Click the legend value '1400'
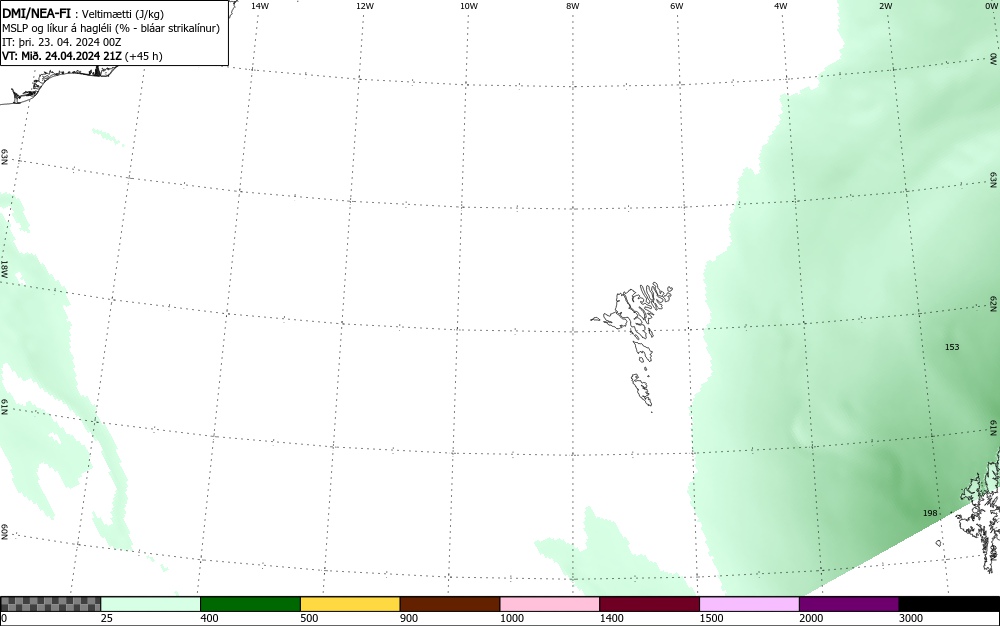 pyautogui.click(x=612, y=618)
